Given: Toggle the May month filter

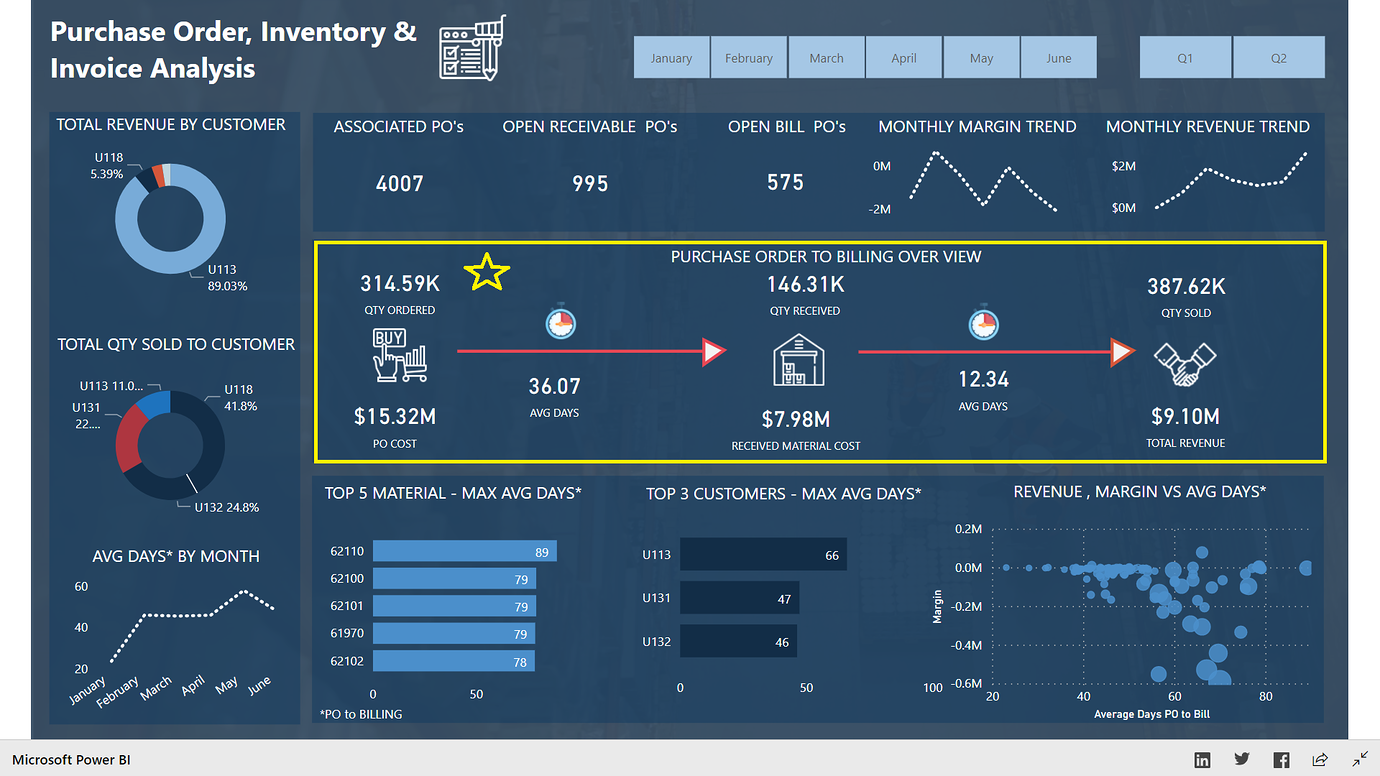Looking at the screenshot, I should [981, 57].
